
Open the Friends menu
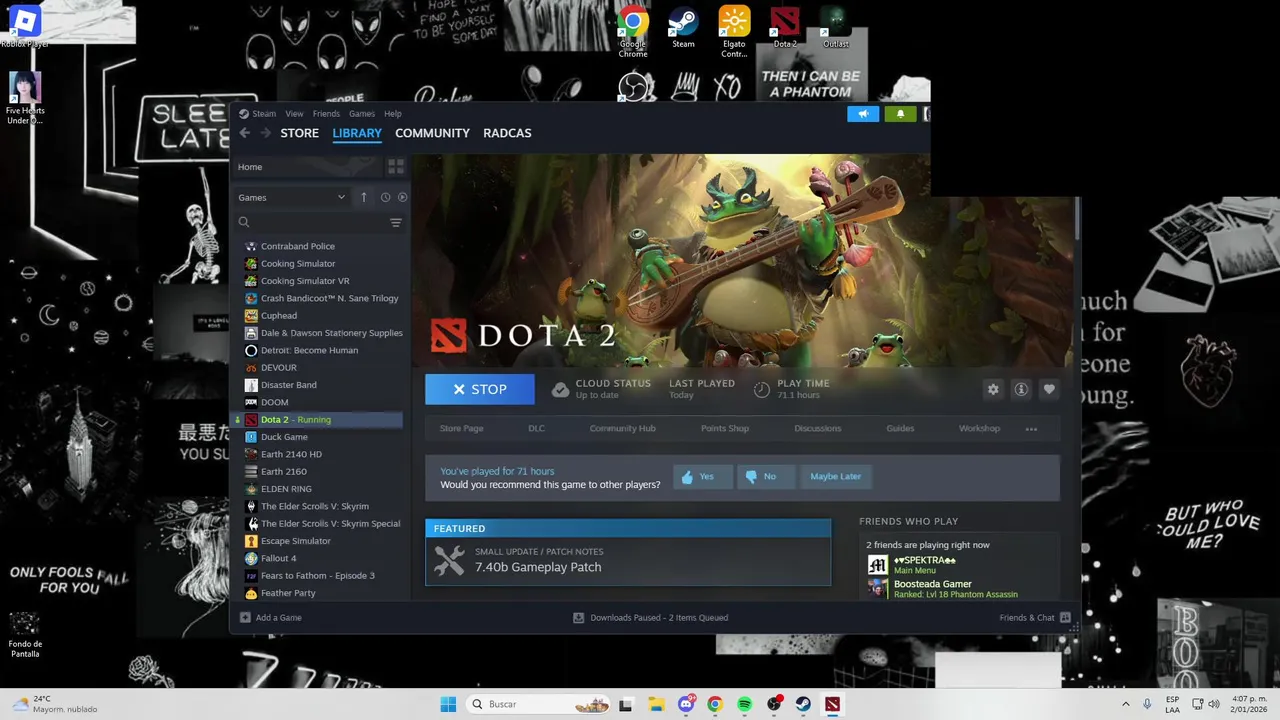click(326, 113)
